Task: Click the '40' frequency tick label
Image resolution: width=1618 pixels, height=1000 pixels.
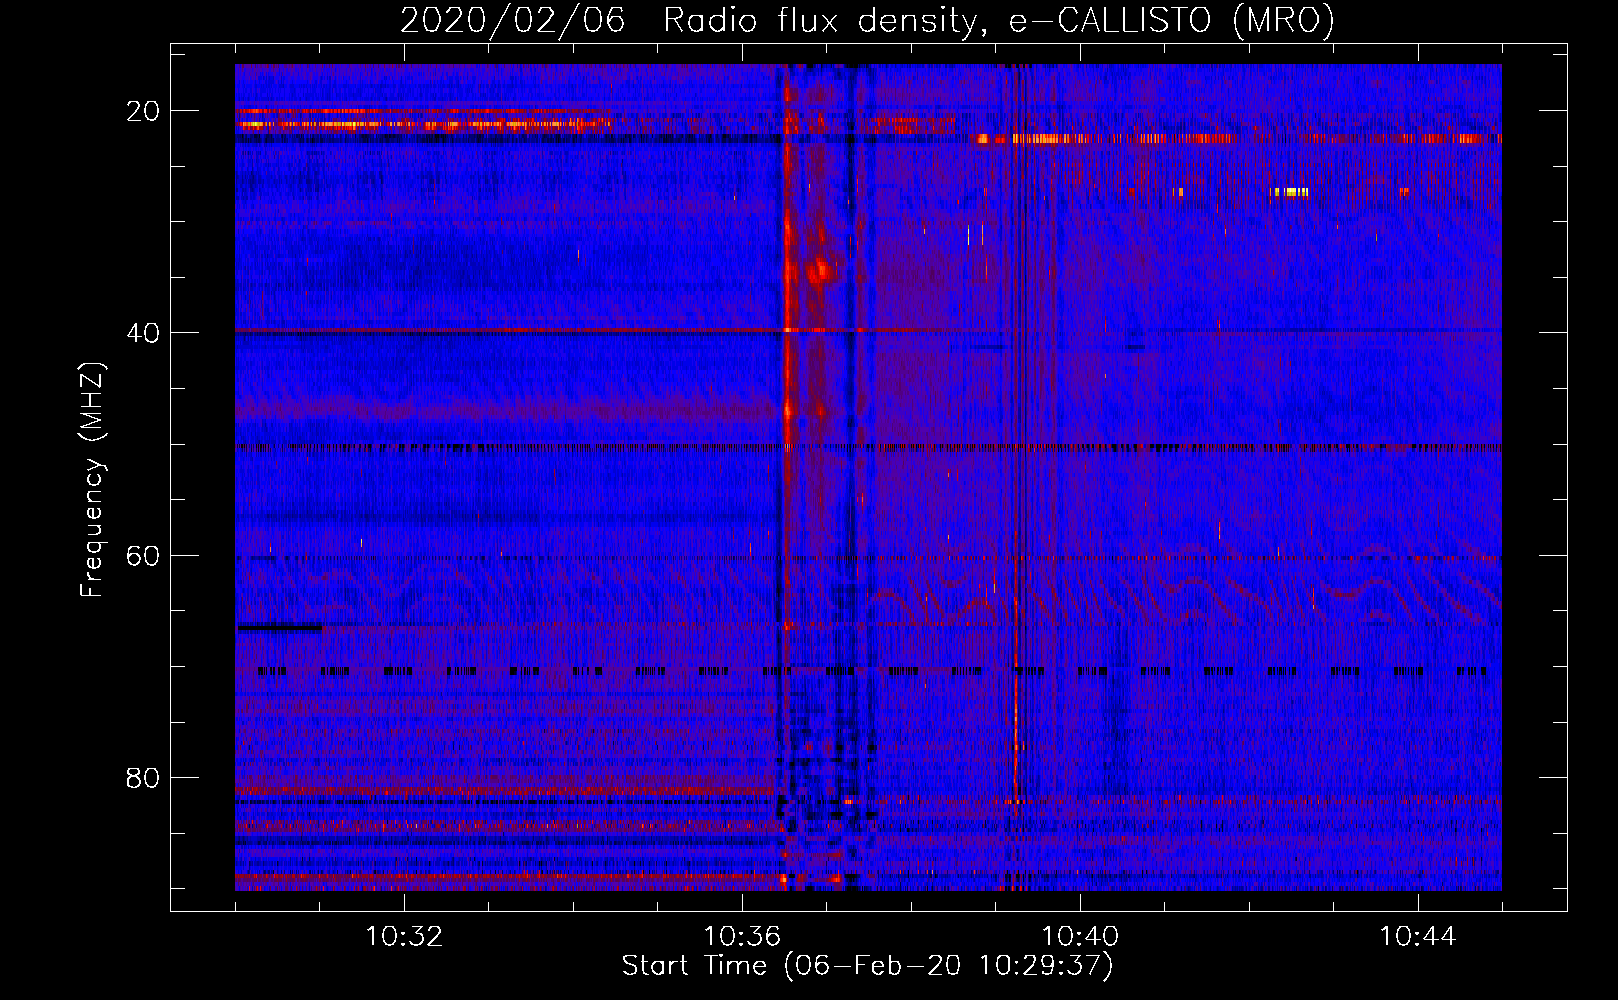Action: pos(143,333)
